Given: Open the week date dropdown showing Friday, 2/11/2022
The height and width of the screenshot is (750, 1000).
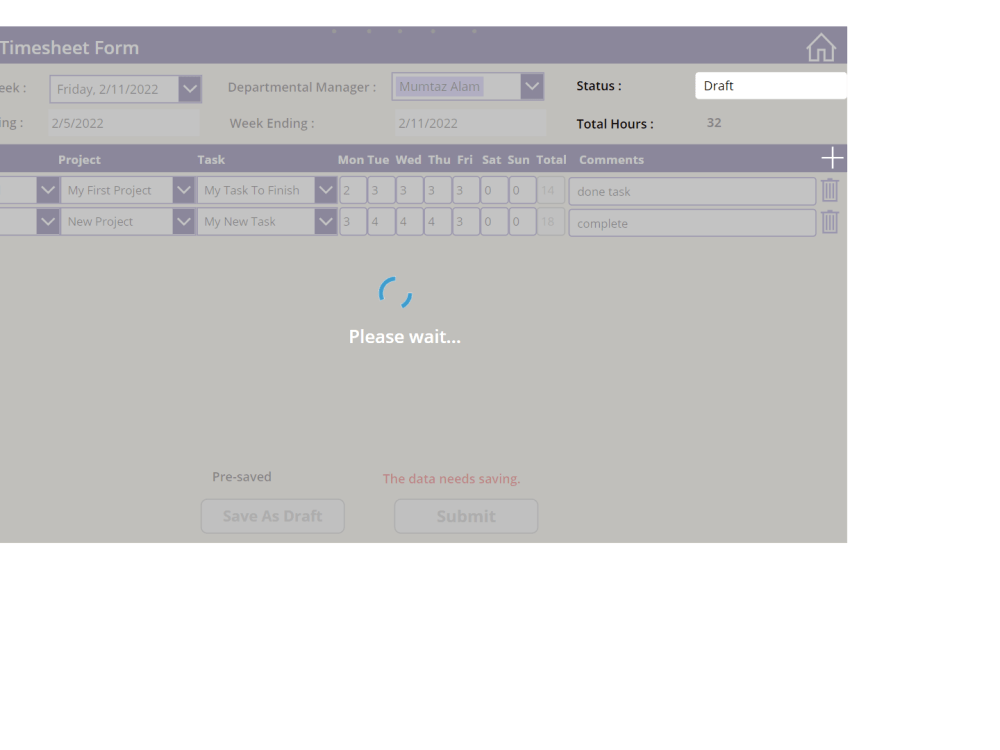Looking at the screenshot, I should tap(190, 89).
